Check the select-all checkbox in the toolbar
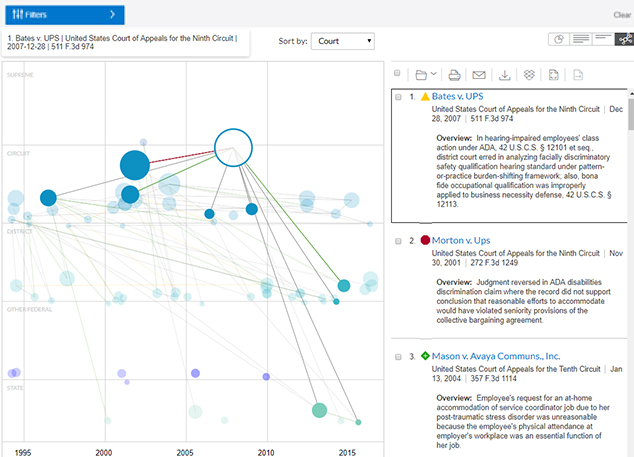The height and width of the screenshot is (457, 634). click(x=398, y=74)
